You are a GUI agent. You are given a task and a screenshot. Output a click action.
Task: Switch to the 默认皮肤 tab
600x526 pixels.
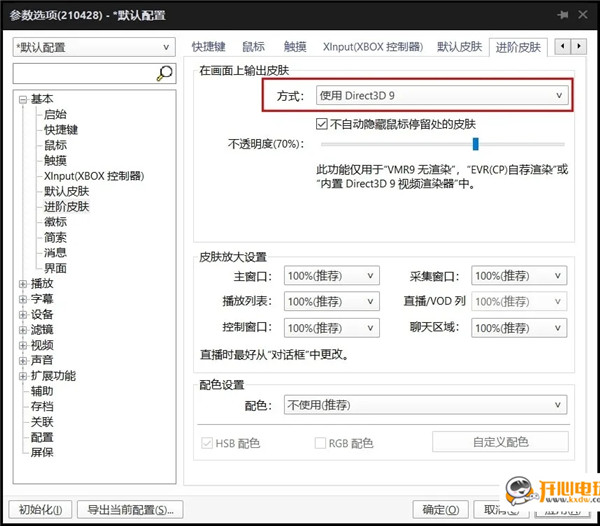459,47
